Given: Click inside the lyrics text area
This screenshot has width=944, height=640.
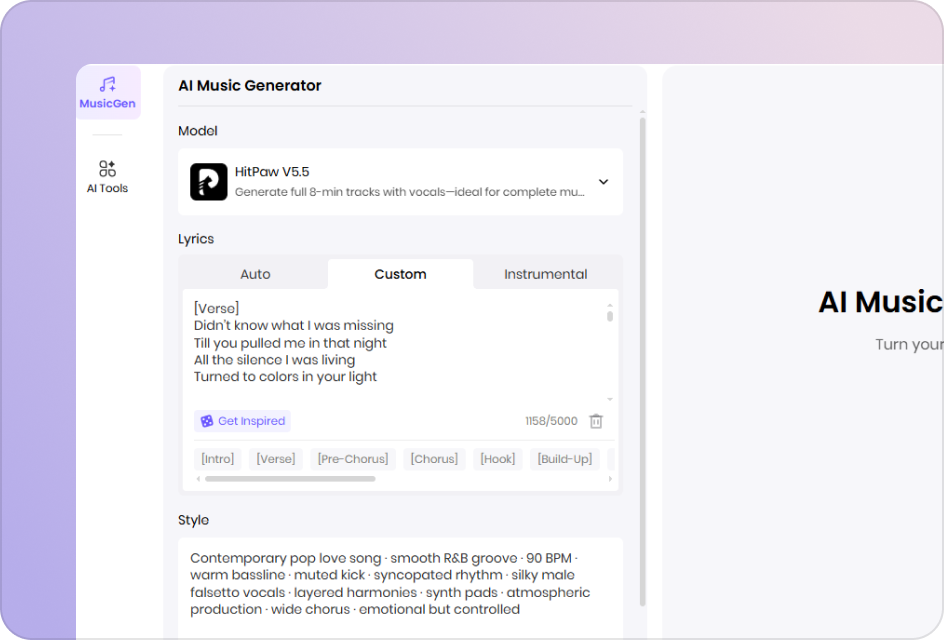Looking at the screenshot, I should point(400,345).
